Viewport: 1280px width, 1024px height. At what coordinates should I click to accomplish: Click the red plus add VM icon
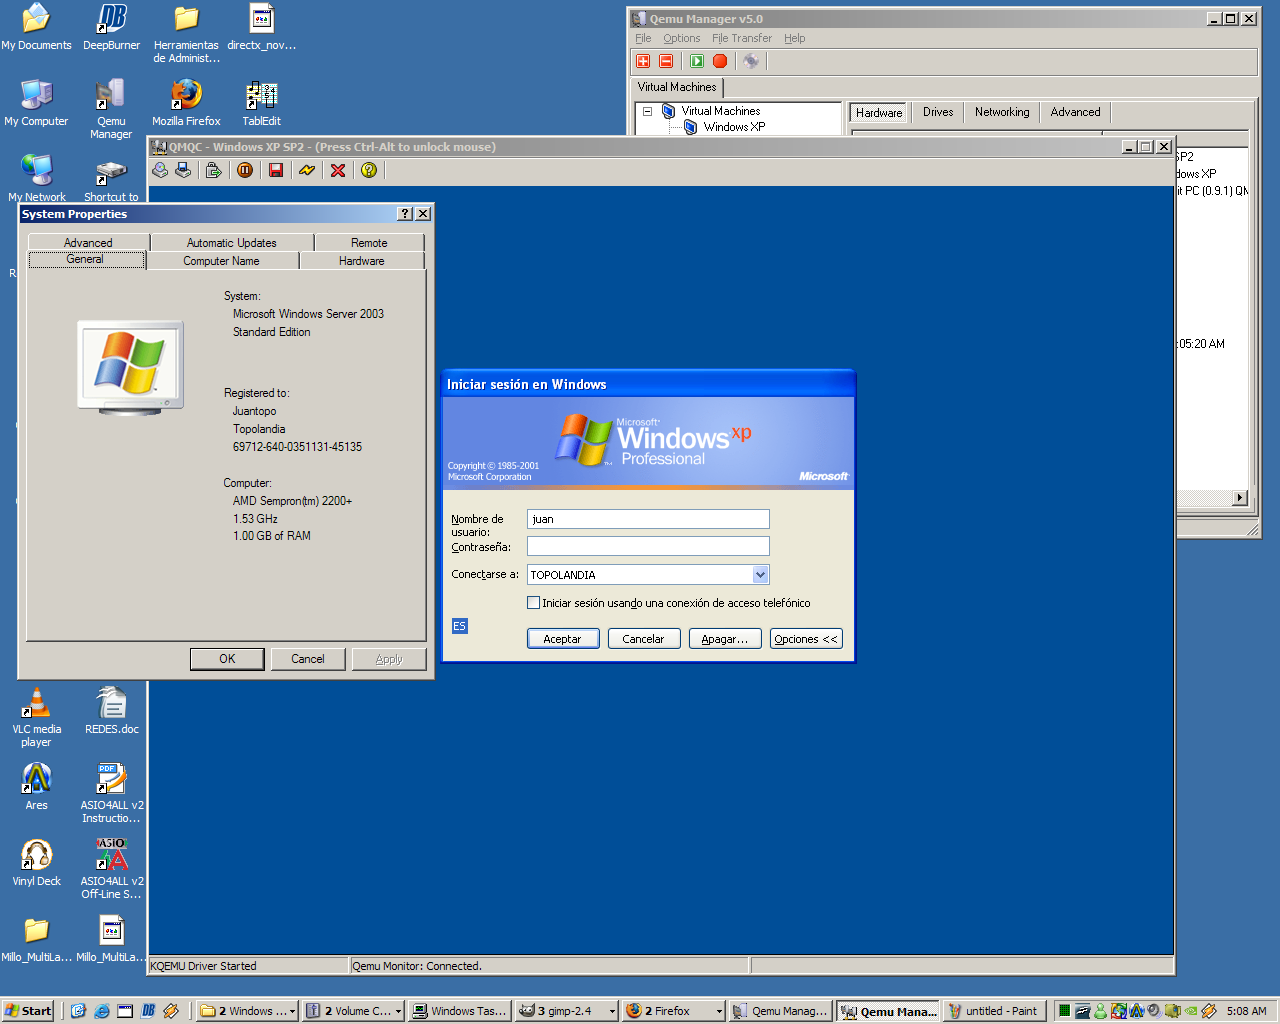tap(643, 61)
